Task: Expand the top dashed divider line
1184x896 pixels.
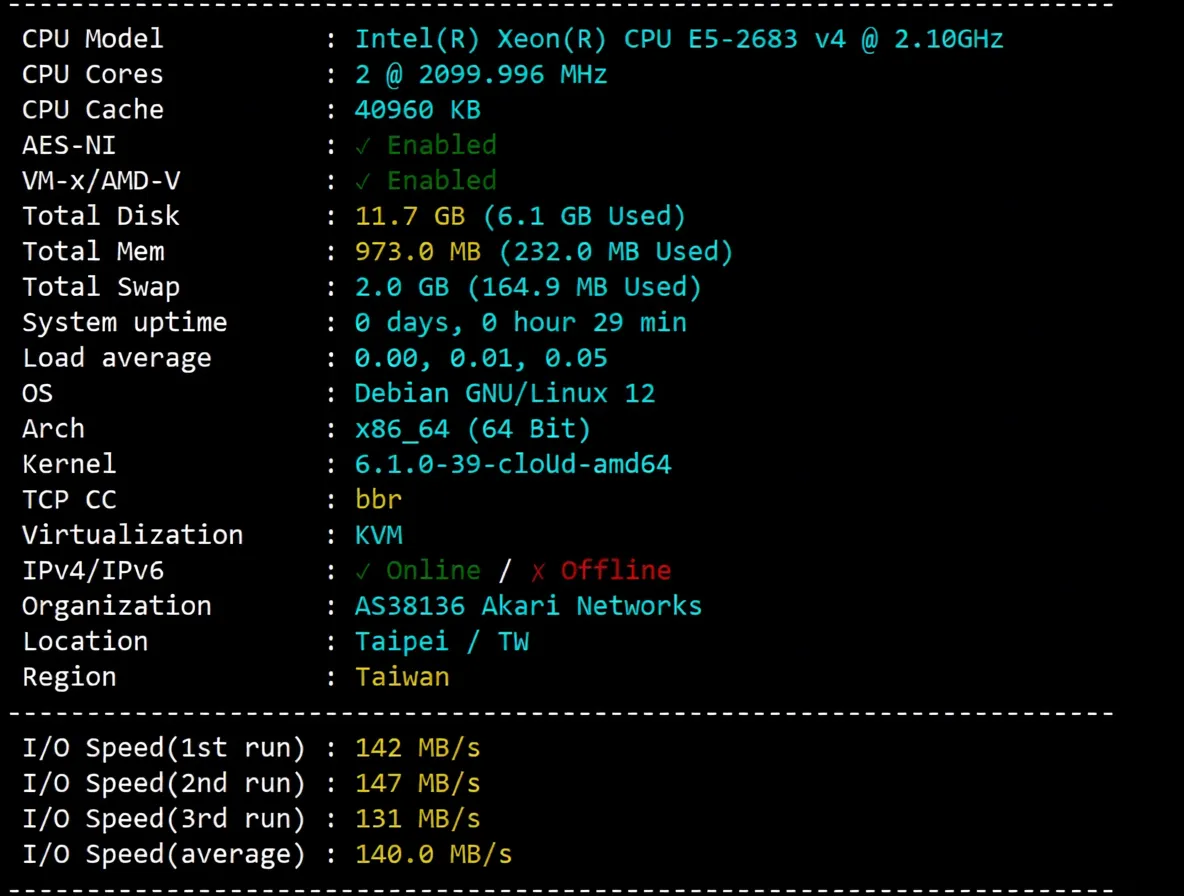Action: point(560,8)
